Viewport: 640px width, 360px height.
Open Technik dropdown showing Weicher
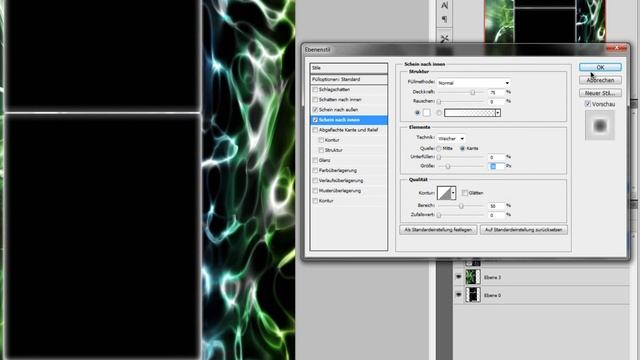451,139
